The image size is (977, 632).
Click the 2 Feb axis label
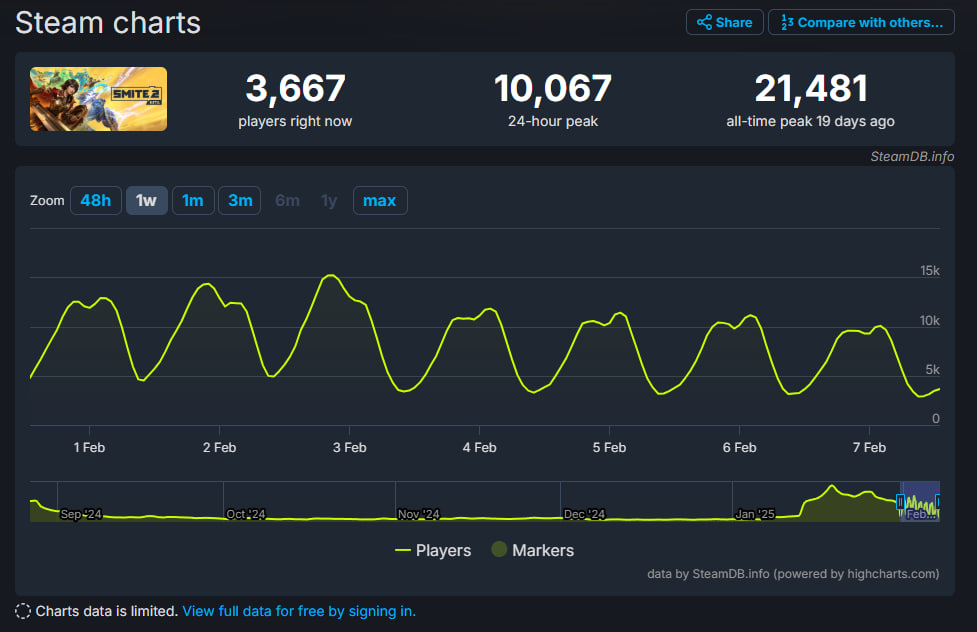click(x=219, y=448)
